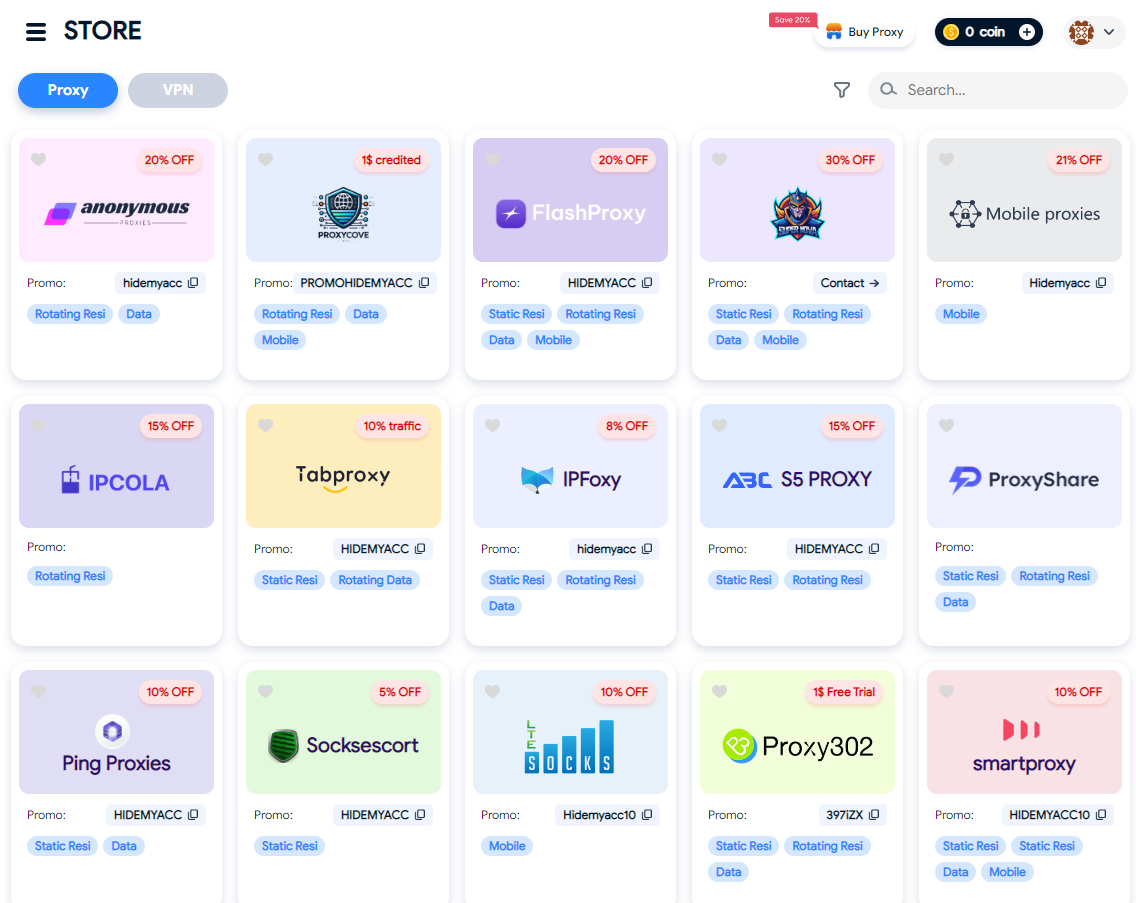This screenshot has width=1136, height=903.
Task: Favorite the LTE Socks card heart
Action: click(x=493, y=691)
